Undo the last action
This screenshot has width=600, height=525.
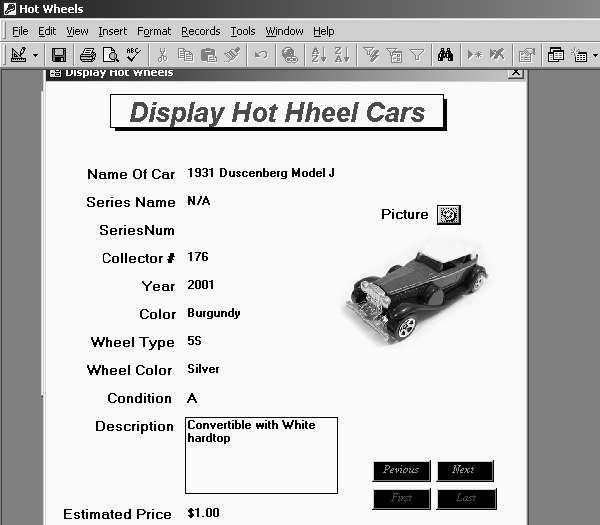click(x=261, y=55)
